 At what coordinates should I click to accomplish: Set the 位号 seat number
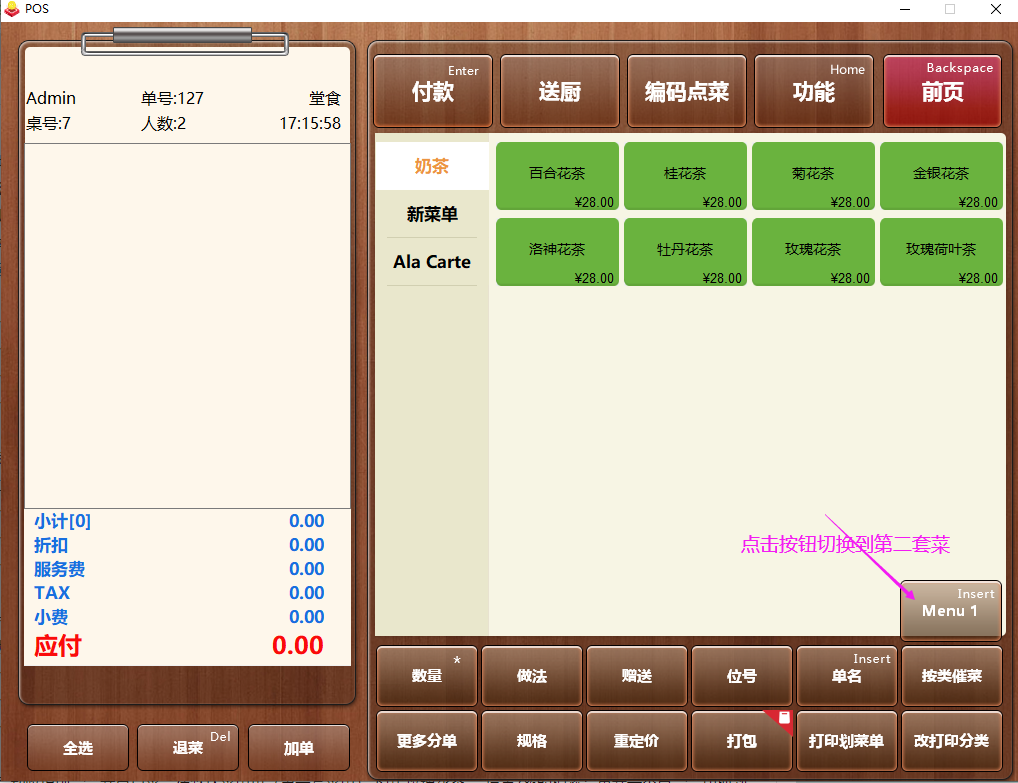tap(741, 676)
